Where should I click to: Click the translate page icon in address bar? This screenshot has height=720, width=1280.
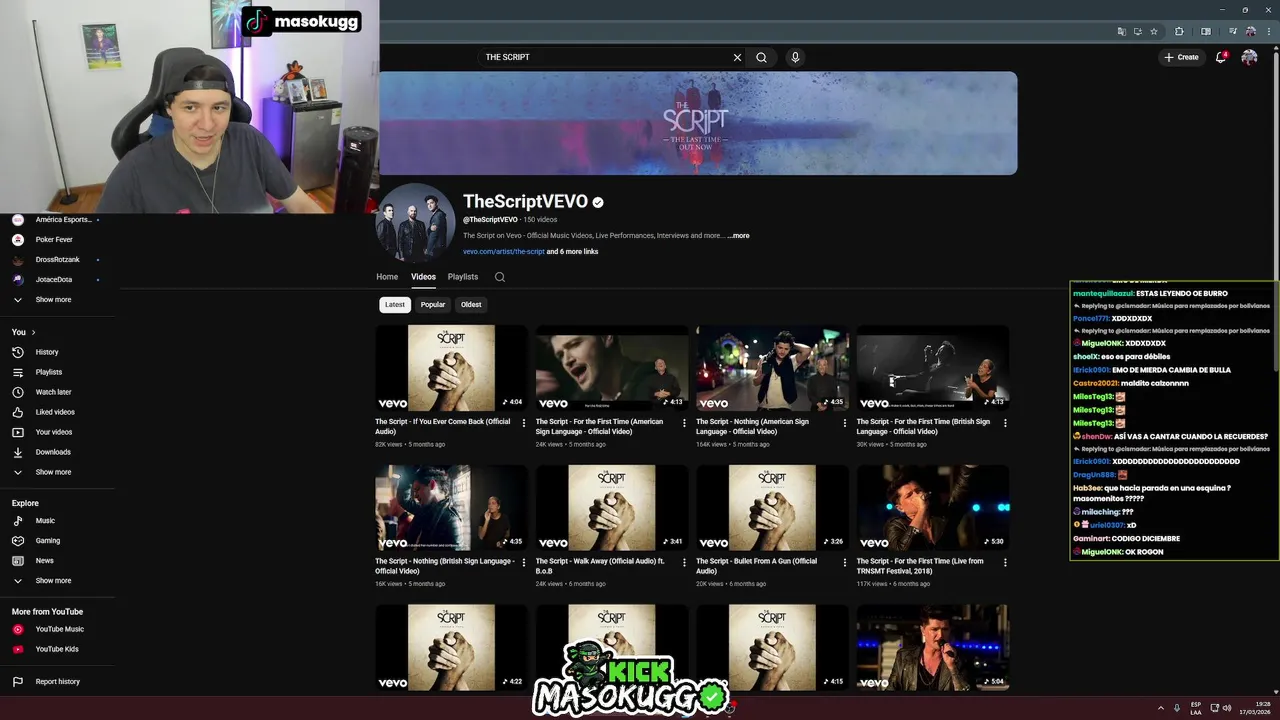pos(1122,31)
